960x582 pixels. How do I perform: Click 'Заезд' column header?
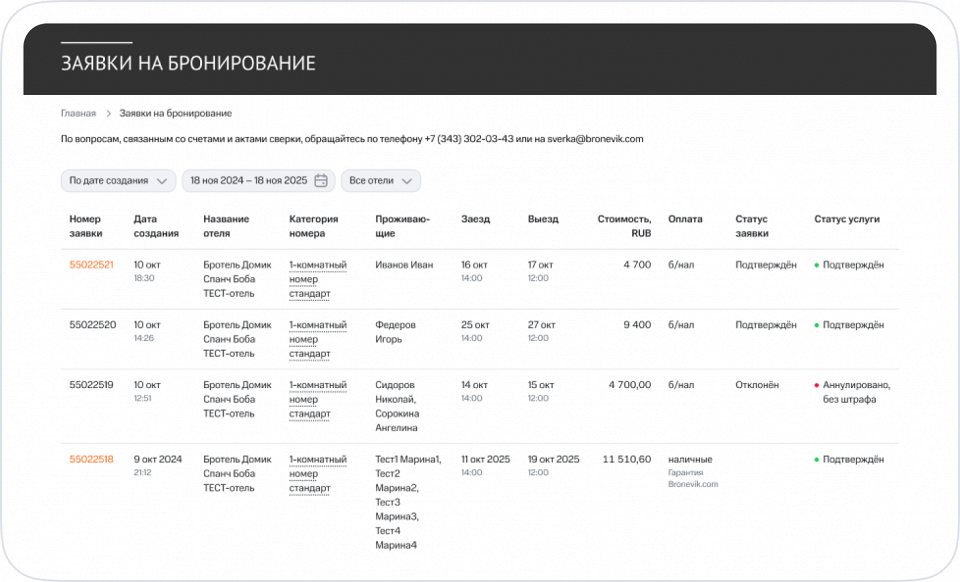[475, 219]
